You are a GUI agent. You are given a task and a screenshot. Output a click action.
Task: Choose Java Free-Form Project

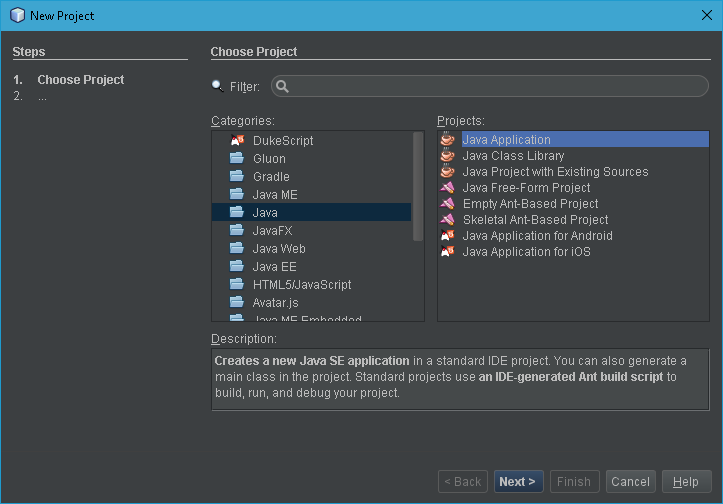click(526, 188)
